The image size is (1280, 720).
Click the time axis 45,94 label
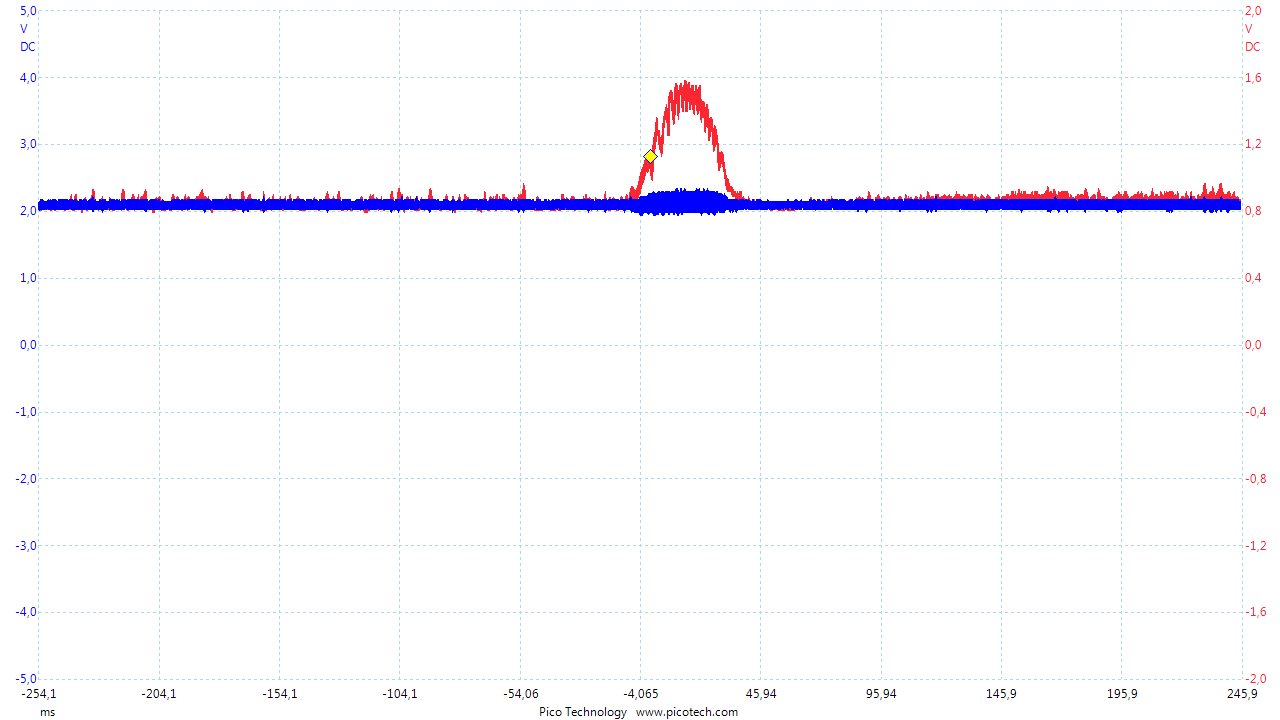click(x=760, y=693)
